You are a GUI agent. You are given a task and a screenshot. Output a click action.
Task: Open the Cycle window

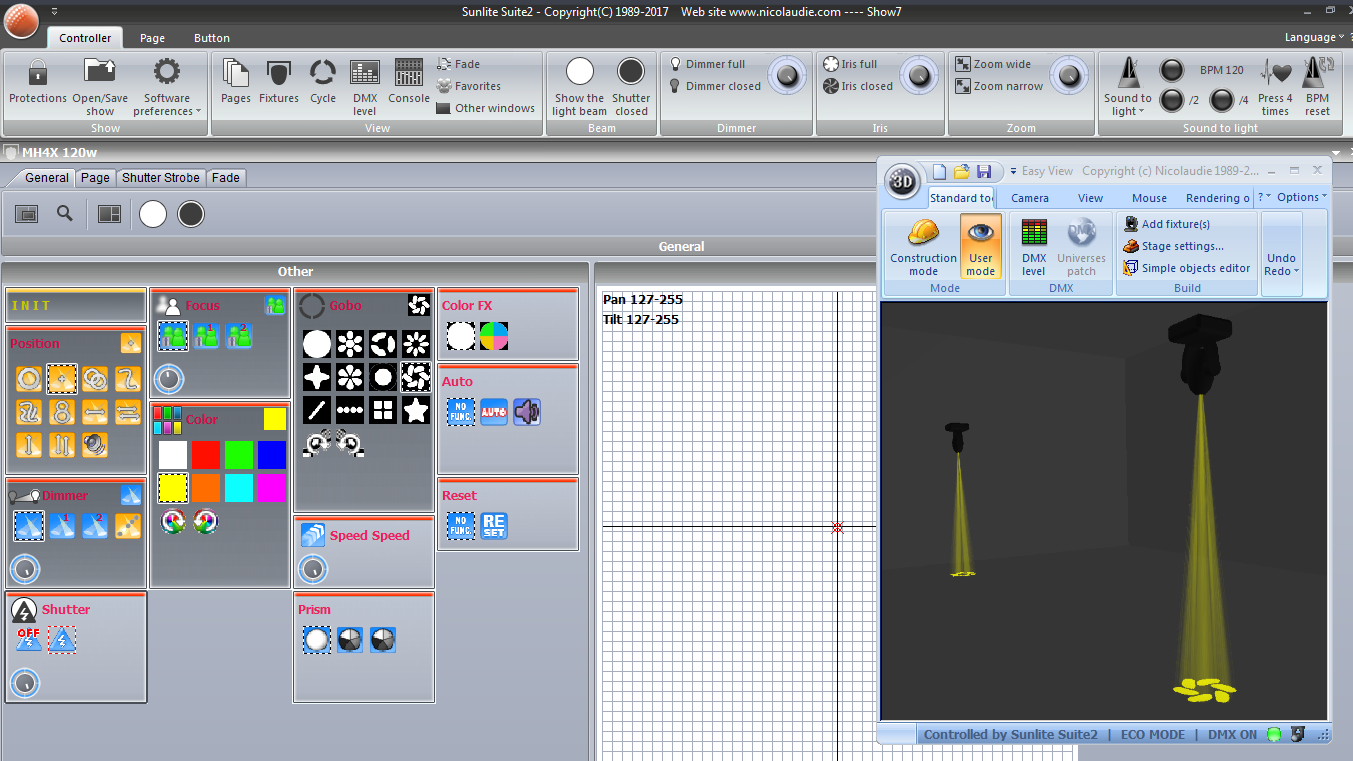coord(323,82)
